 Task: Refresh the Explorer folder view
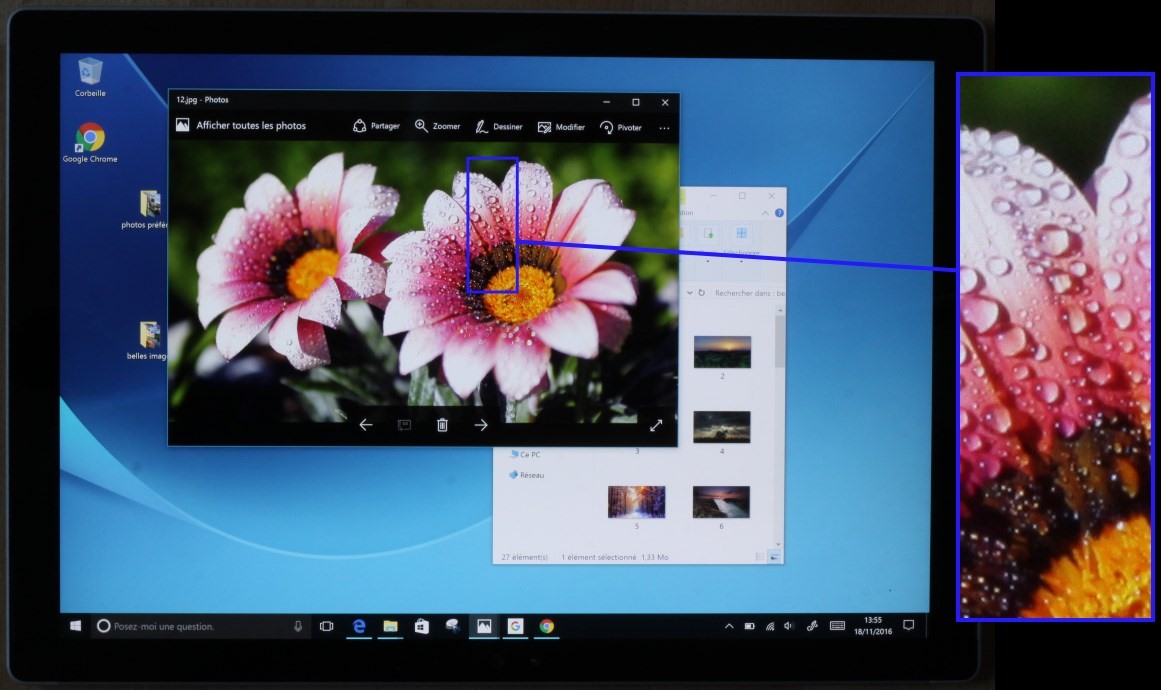tap(701, 293)
